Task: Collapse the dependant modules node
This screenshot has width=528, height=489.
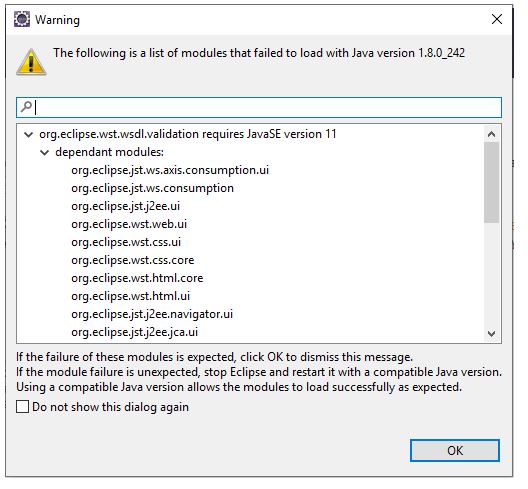Action: coord(44,153)
